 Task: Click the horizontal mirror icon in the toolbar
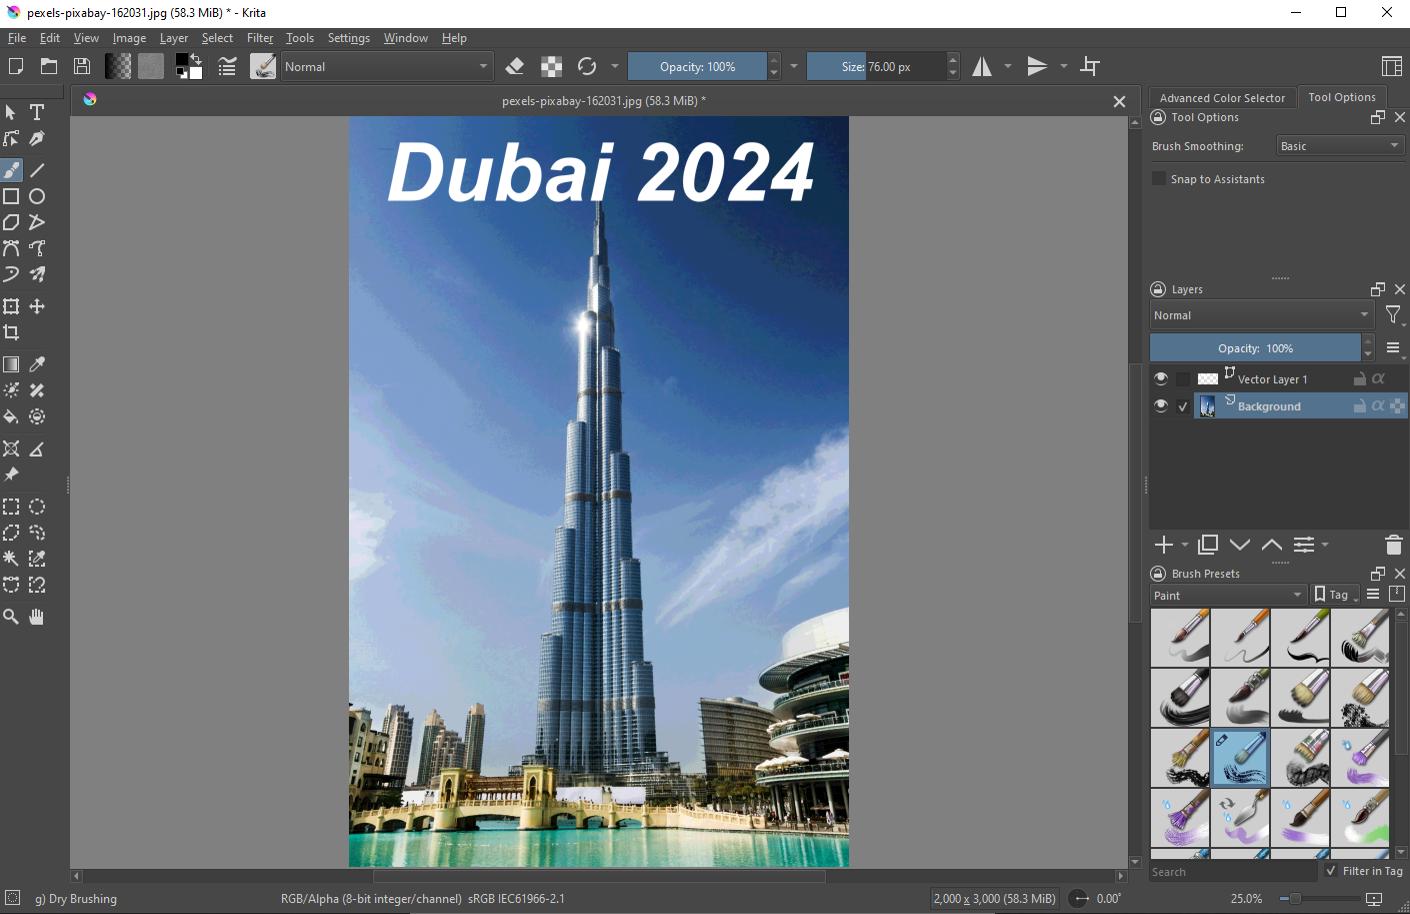(x=982, y=66)
